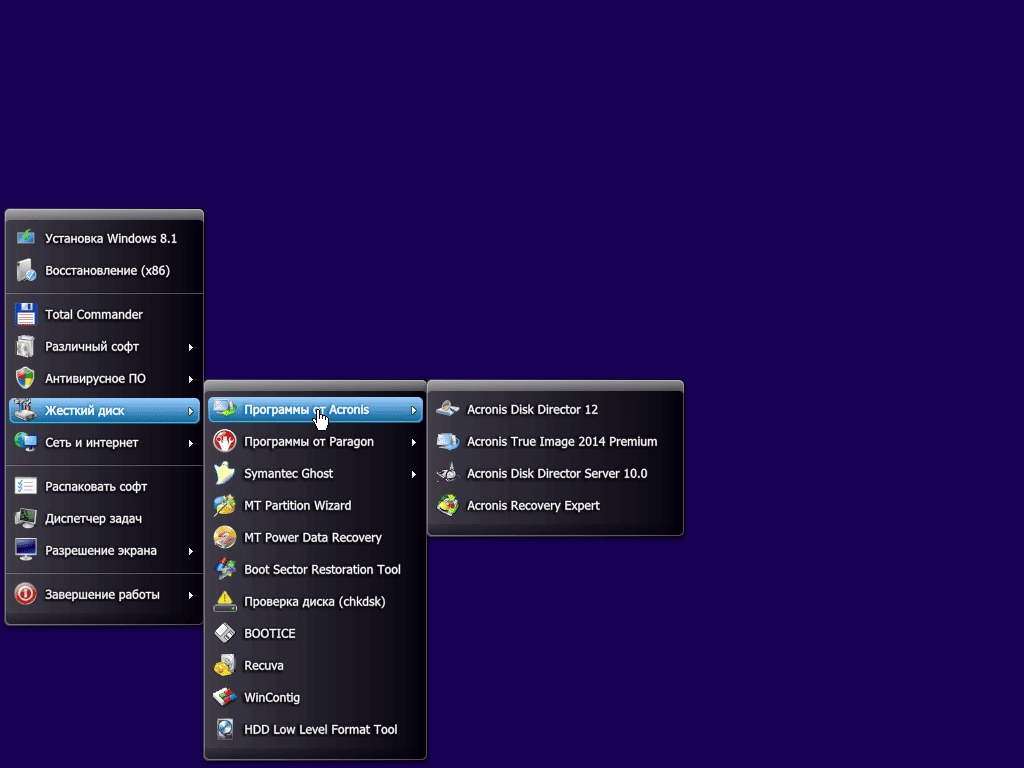Click the Разрешение экрана monitor icon
The height and width of the screenshot is (768, 1024).
click(x=25, y=550)
